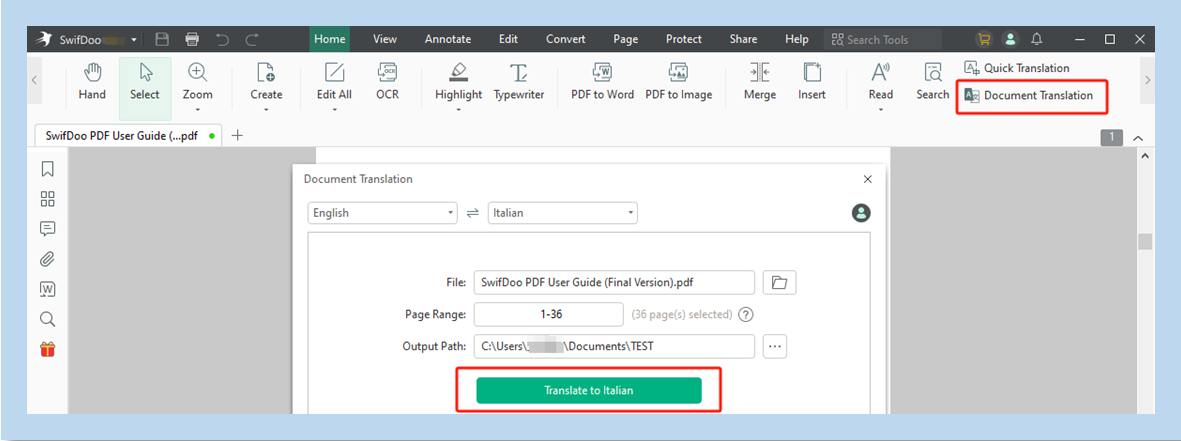Open the Convert tab

coord(566,39)
